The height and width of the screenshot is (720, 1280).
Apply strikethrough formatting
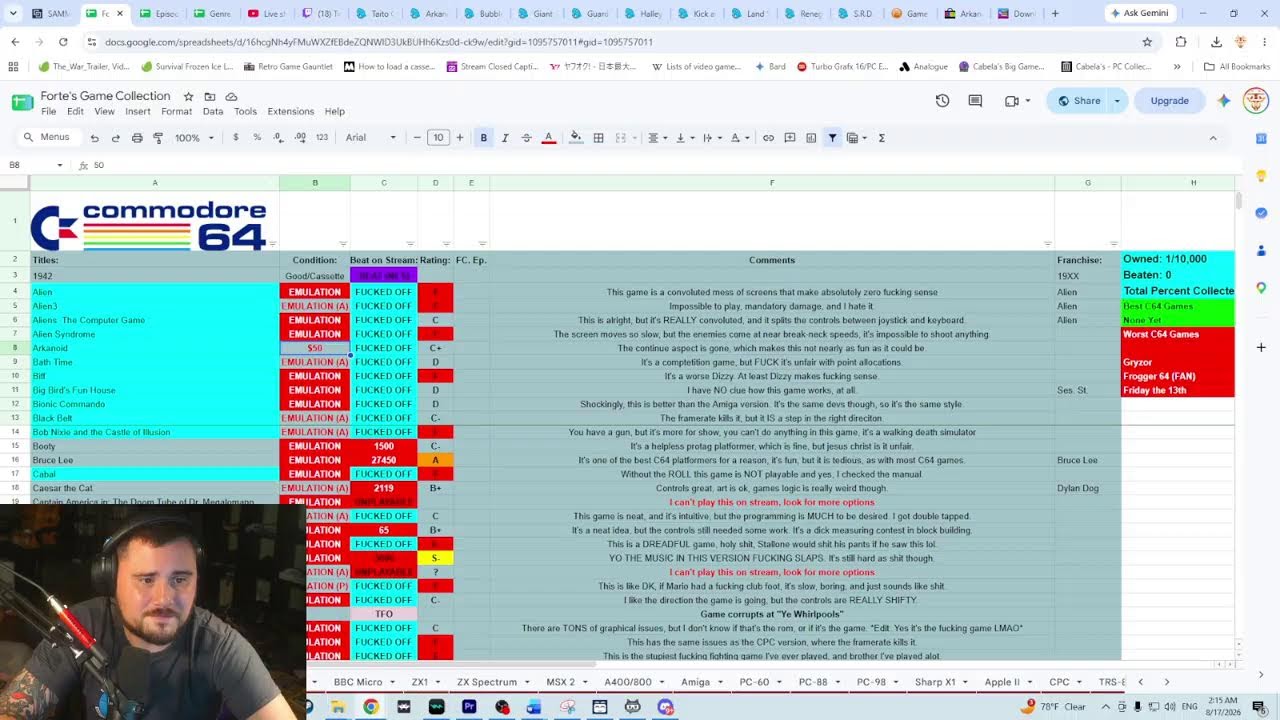(x=526, y=138)
